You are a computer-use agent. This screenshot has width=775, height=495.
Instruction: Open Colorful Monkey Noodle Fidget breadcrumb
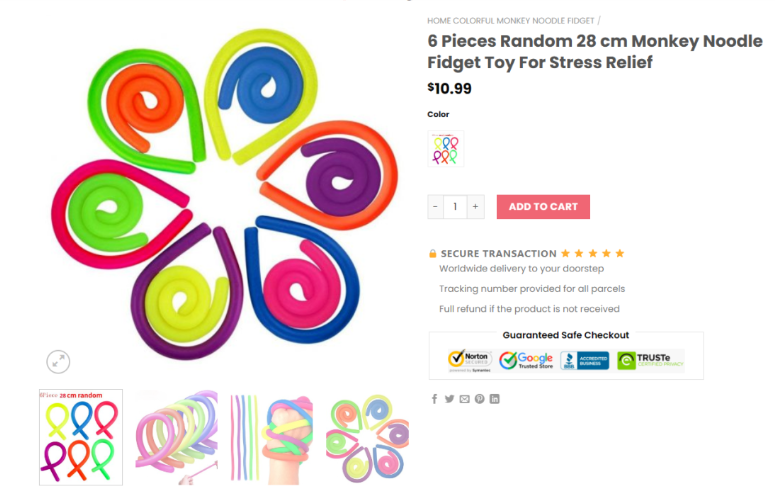coord(523,20)
